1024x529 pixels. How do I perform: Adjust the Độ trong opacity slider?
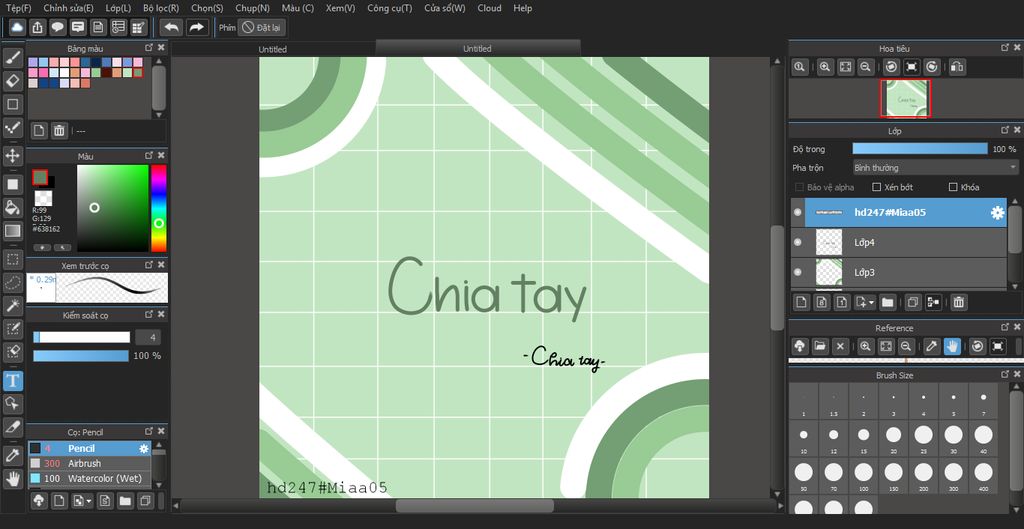click(x=920, y=149)
